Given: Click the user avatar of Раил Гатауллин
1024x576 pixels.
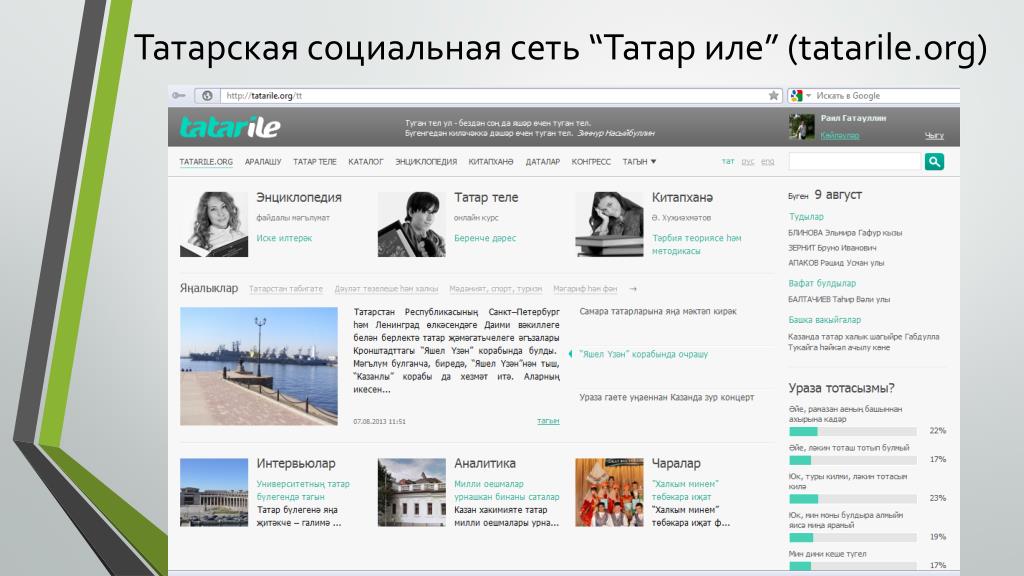Looking at the screenshot, I should click(801, 127).
